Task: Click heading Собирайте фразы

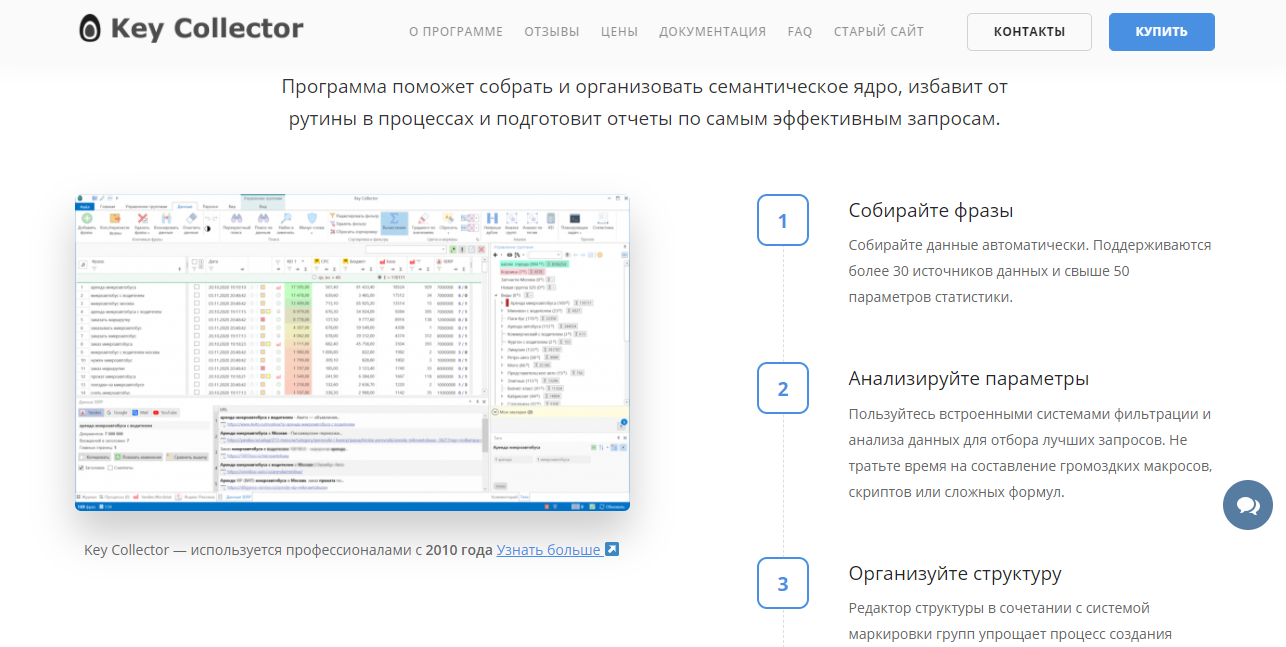Action: point(931,210)
